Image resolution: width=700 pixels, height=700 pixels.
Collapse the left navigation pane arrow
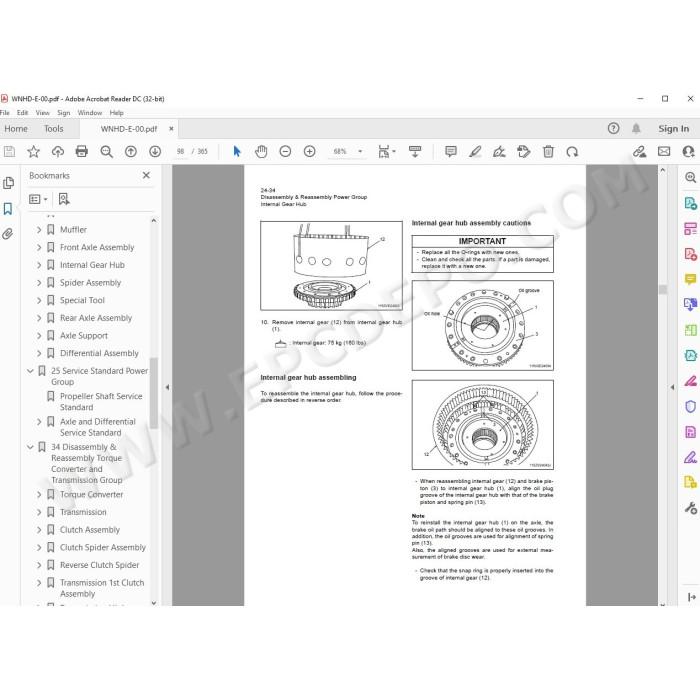167,387
